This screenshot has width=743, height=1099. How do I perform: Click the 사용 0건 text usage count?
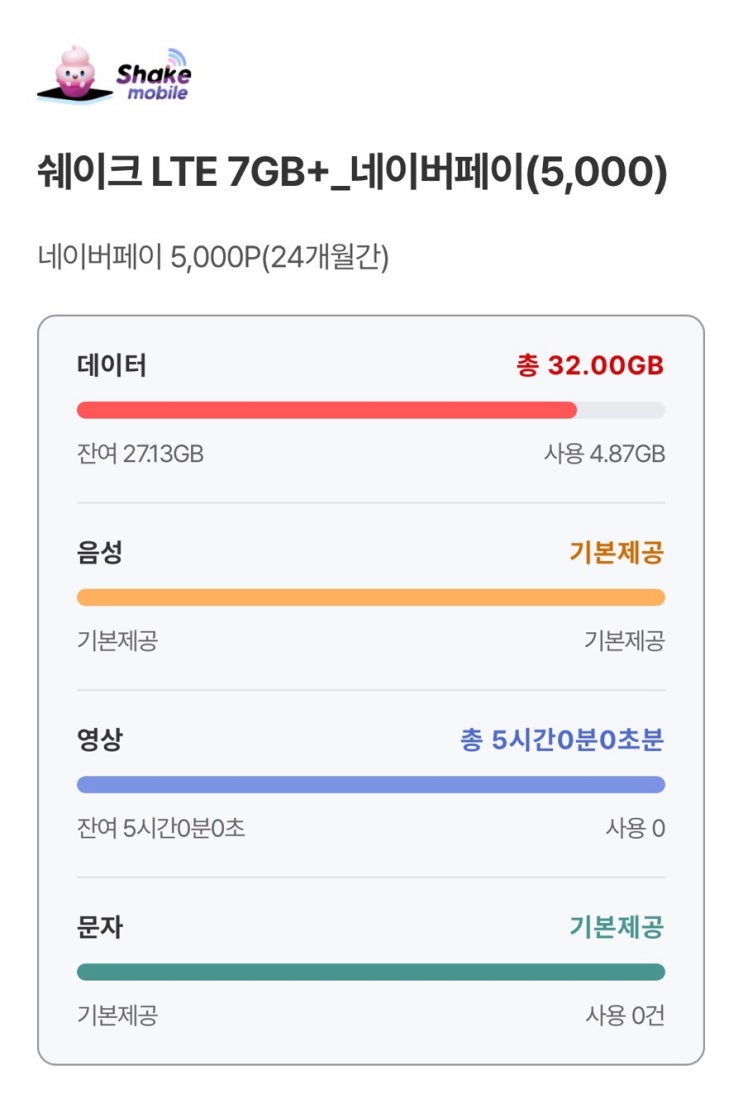(x=624, y=1016)
